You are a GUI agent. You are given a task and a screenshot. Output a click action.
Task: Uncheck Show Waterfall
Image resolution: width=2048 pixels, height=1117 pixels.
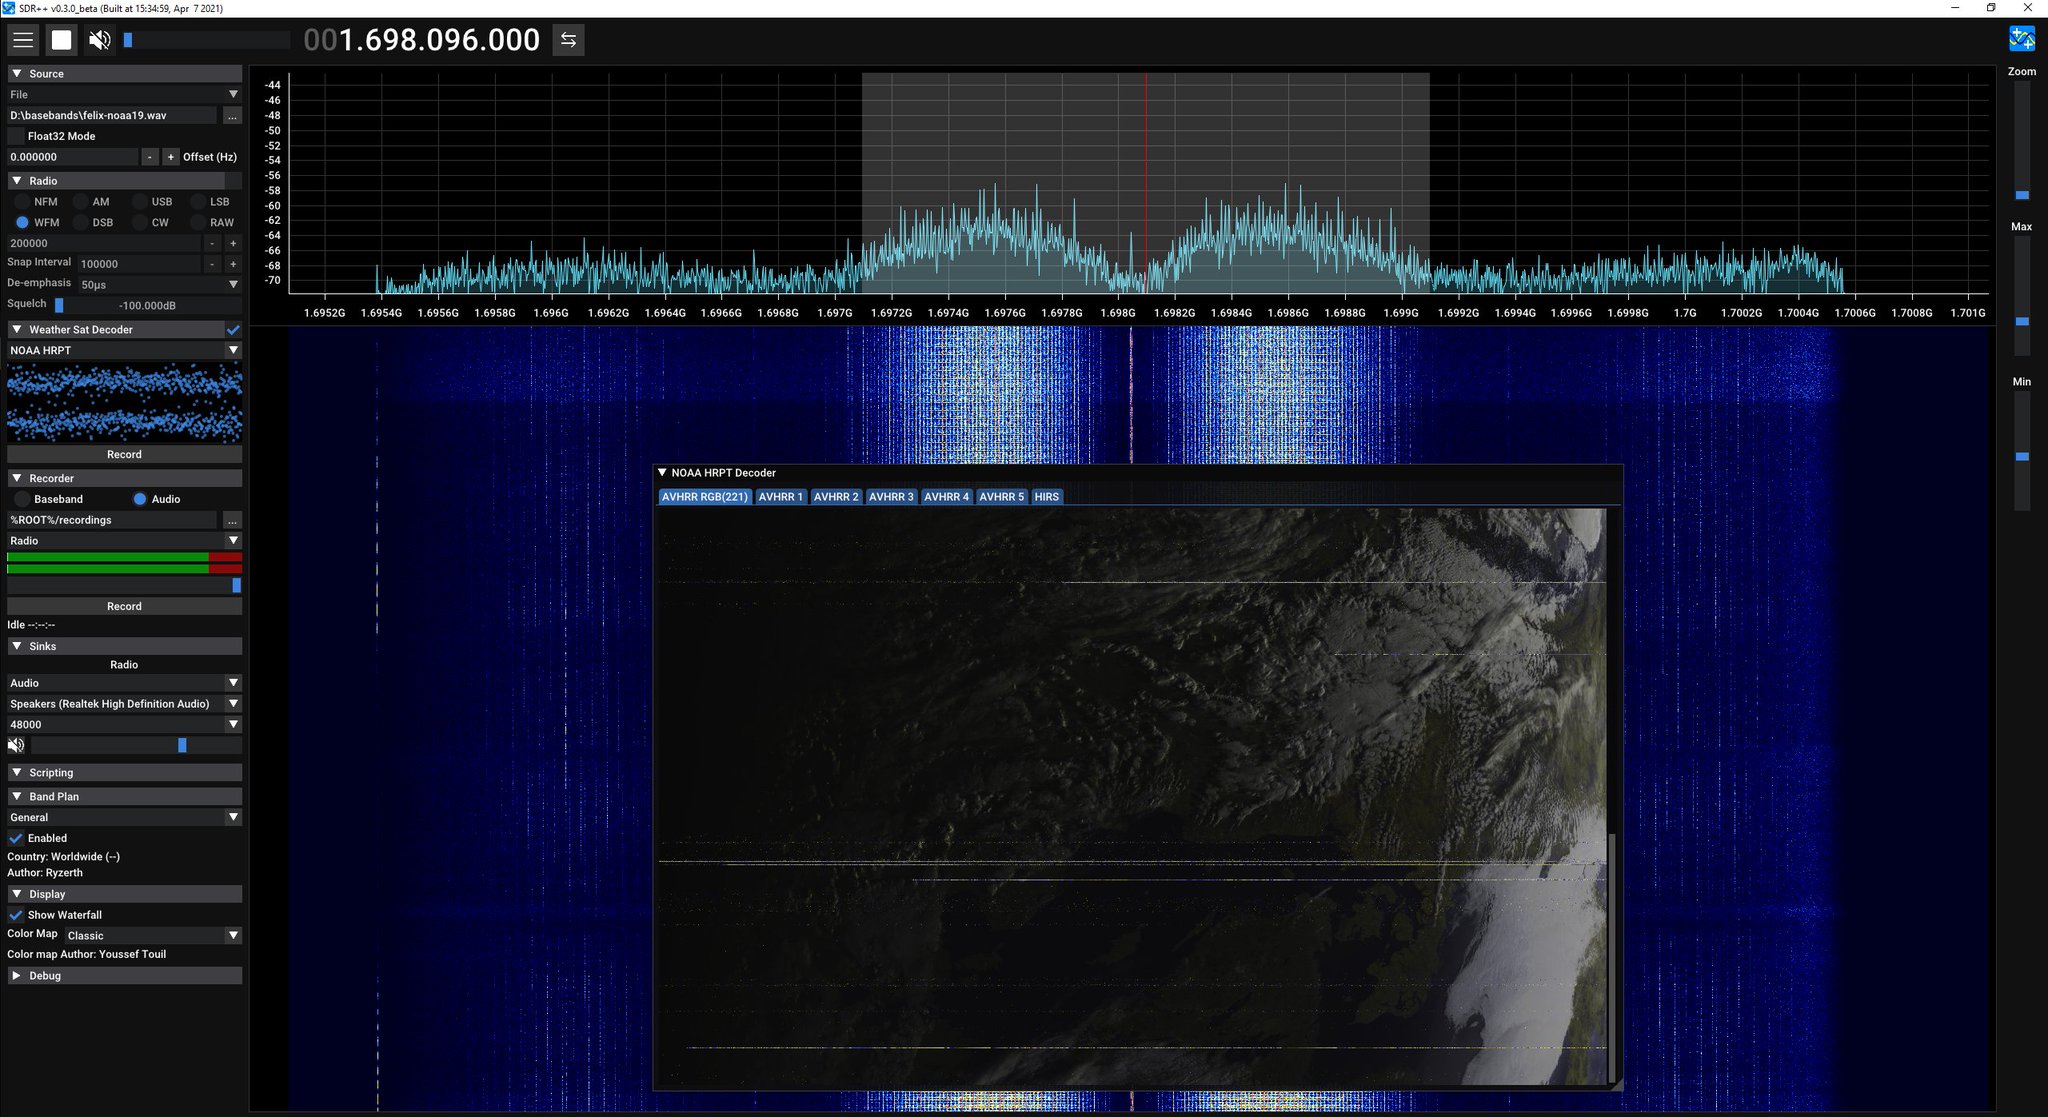click(15, 914)
